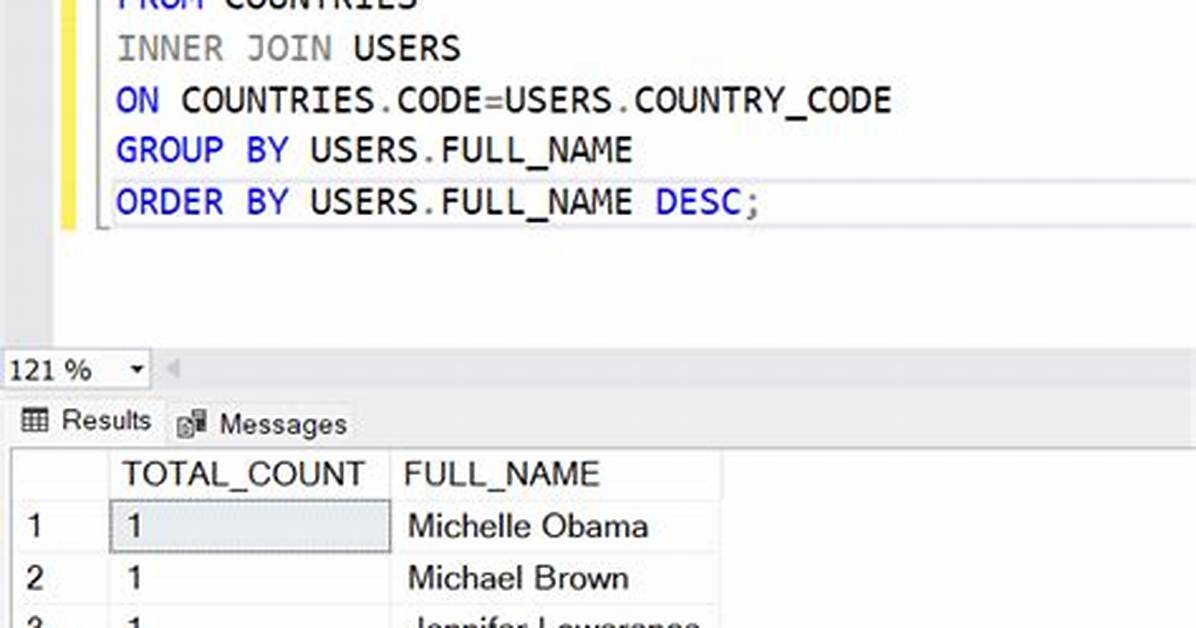Select row header number 1
Image resolution: width=1196 pixels, height=628 pixels.
[59, 526]
